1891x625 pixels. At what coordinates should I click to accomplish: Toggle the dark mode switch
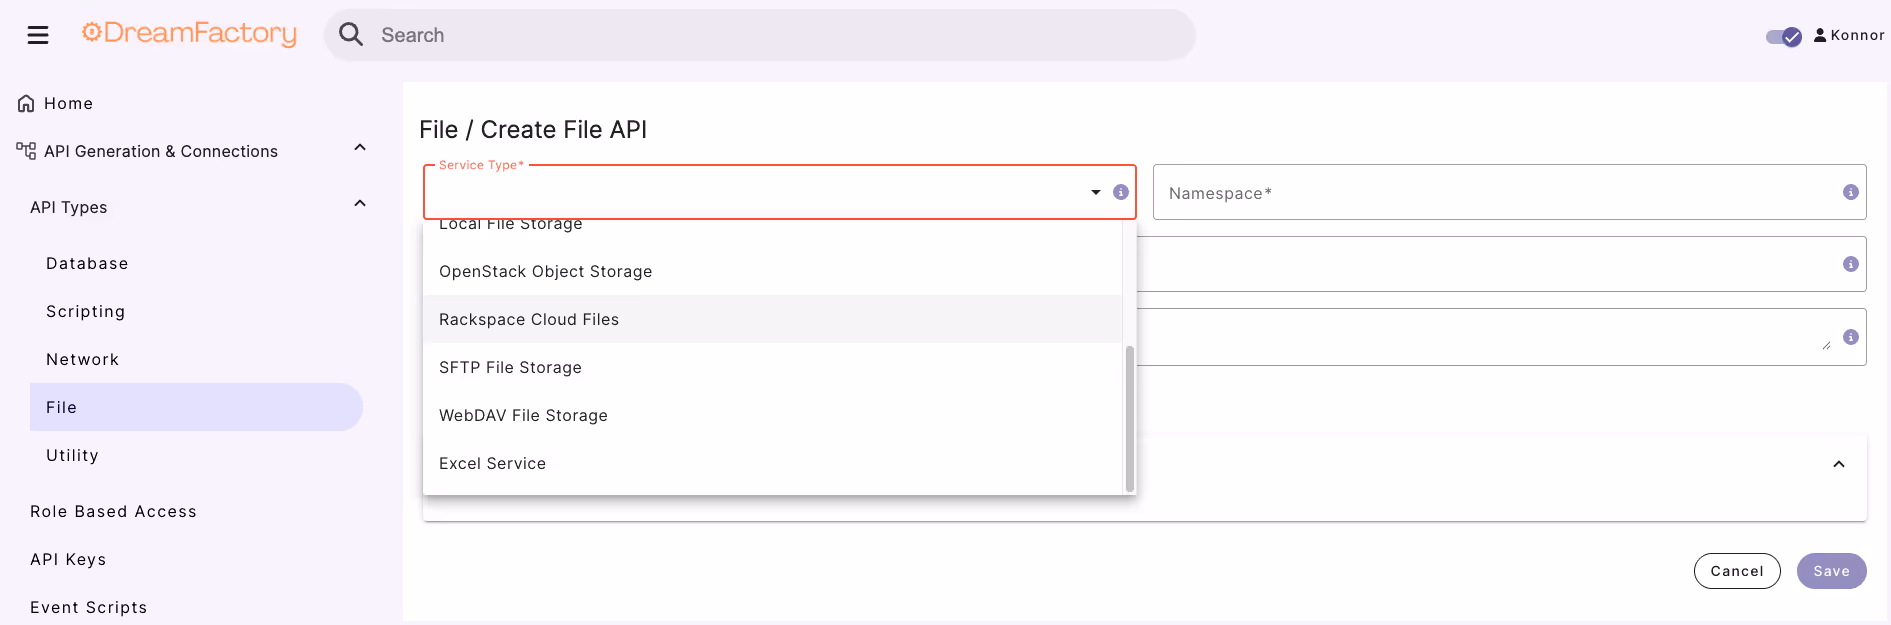tap(1784, 36)
